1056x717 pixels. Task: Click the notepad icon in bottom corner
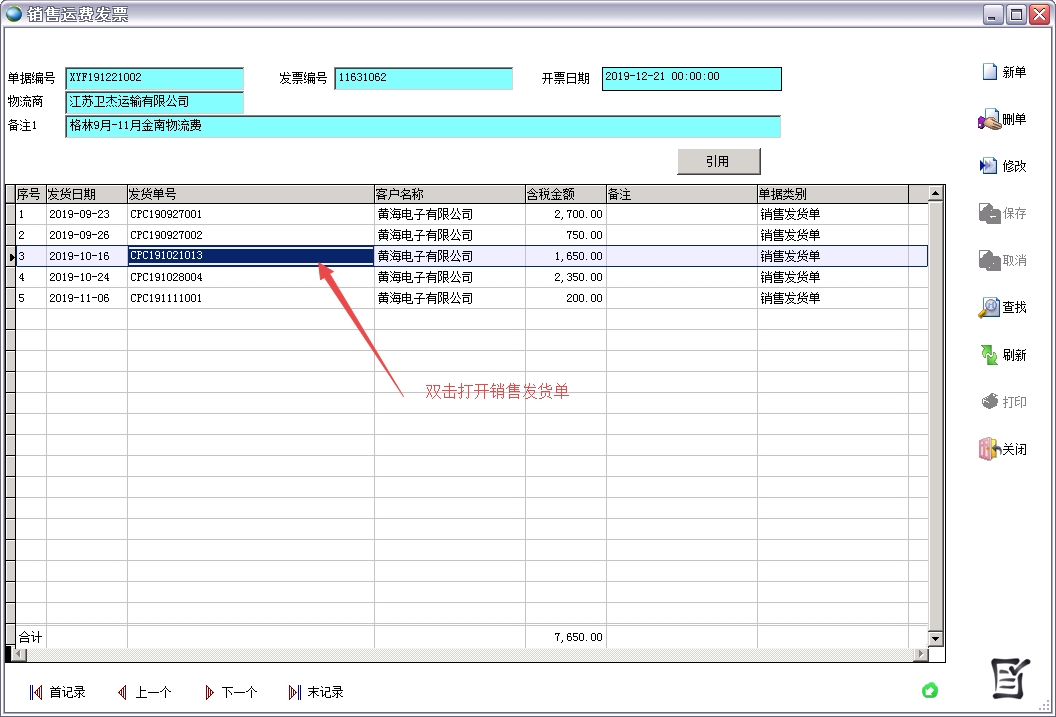tap(1012, 678)
